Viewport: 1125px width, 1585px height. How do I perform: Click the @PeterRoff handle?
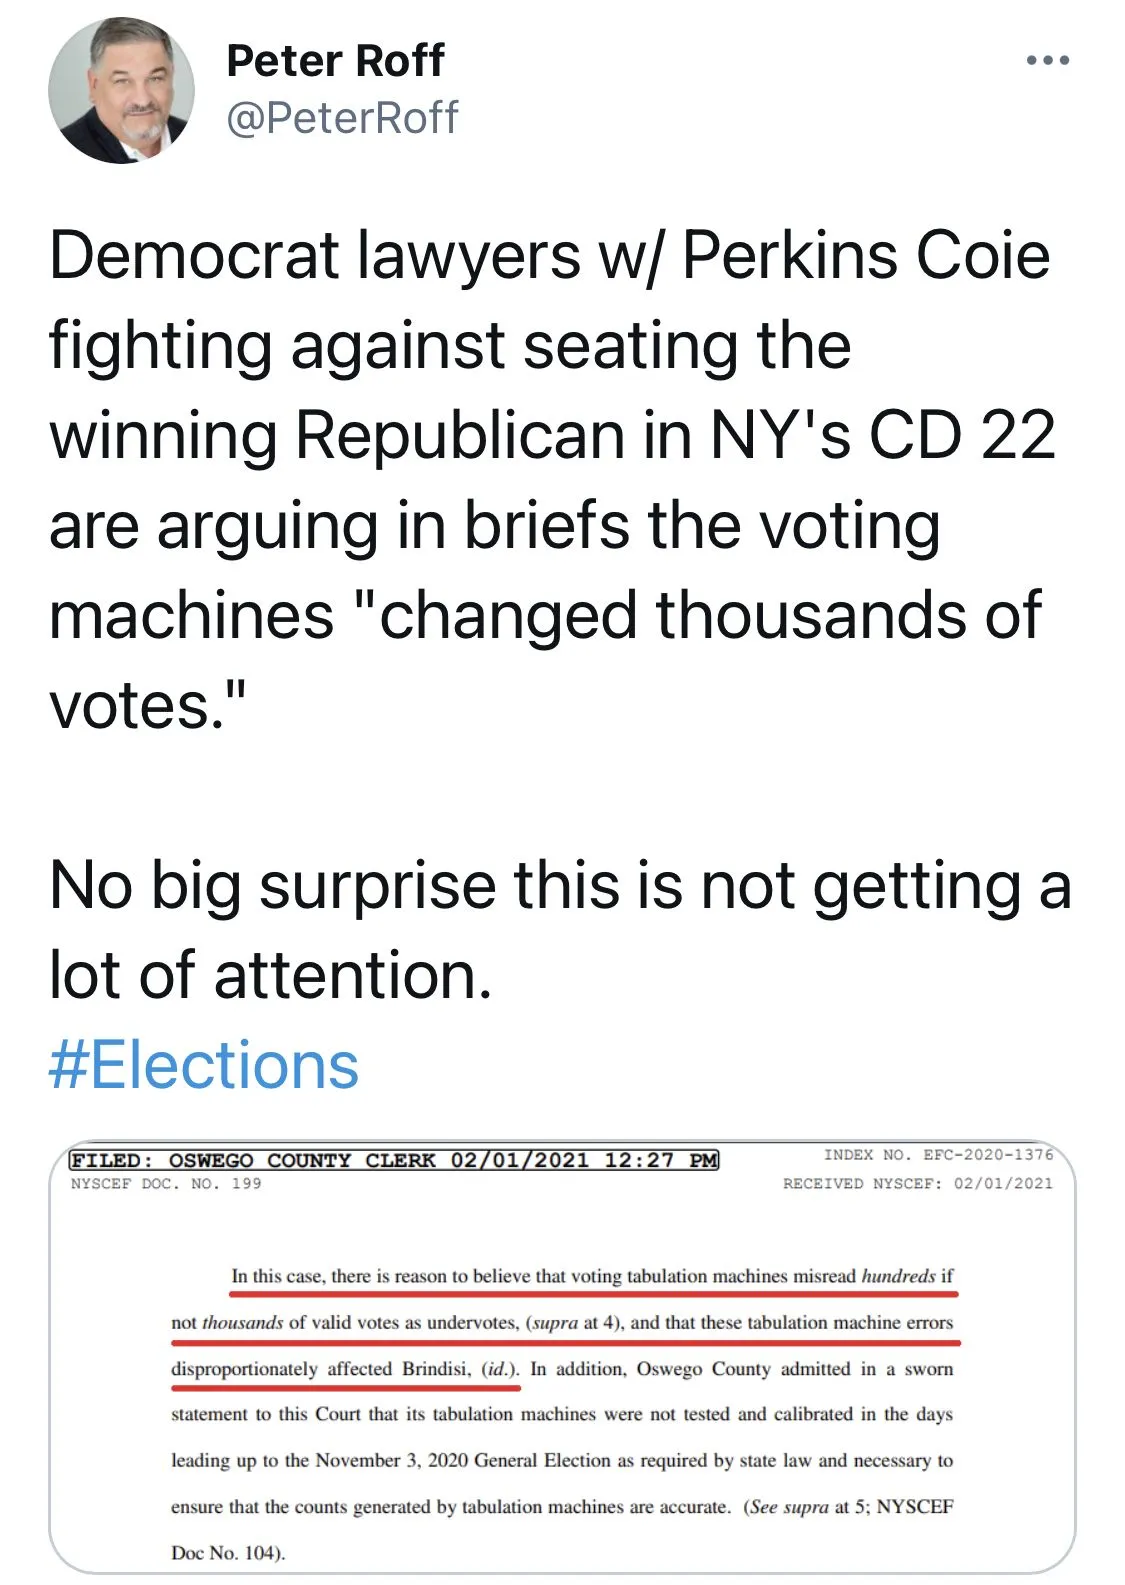click(x=342, y=118)
